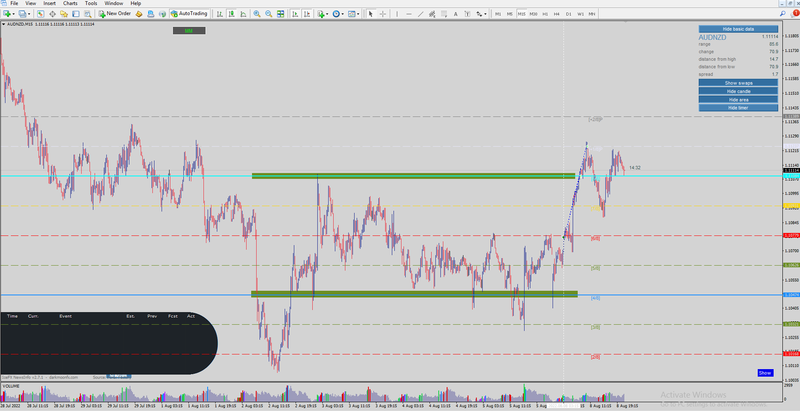Expand the Arrows objects dropdown

pyautogui.click(x=485, y=14)
